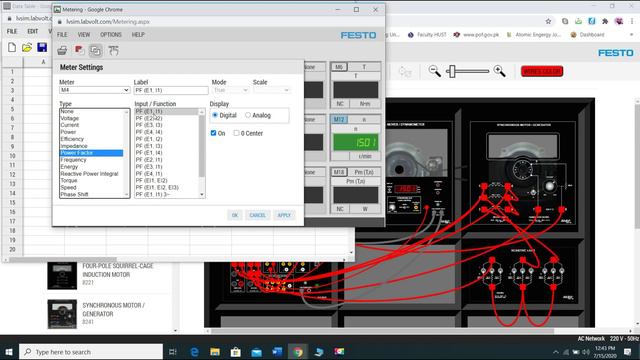Select Voltage in the Type list
This screenshot has width=640, height=360.
(x=70, y=118)
